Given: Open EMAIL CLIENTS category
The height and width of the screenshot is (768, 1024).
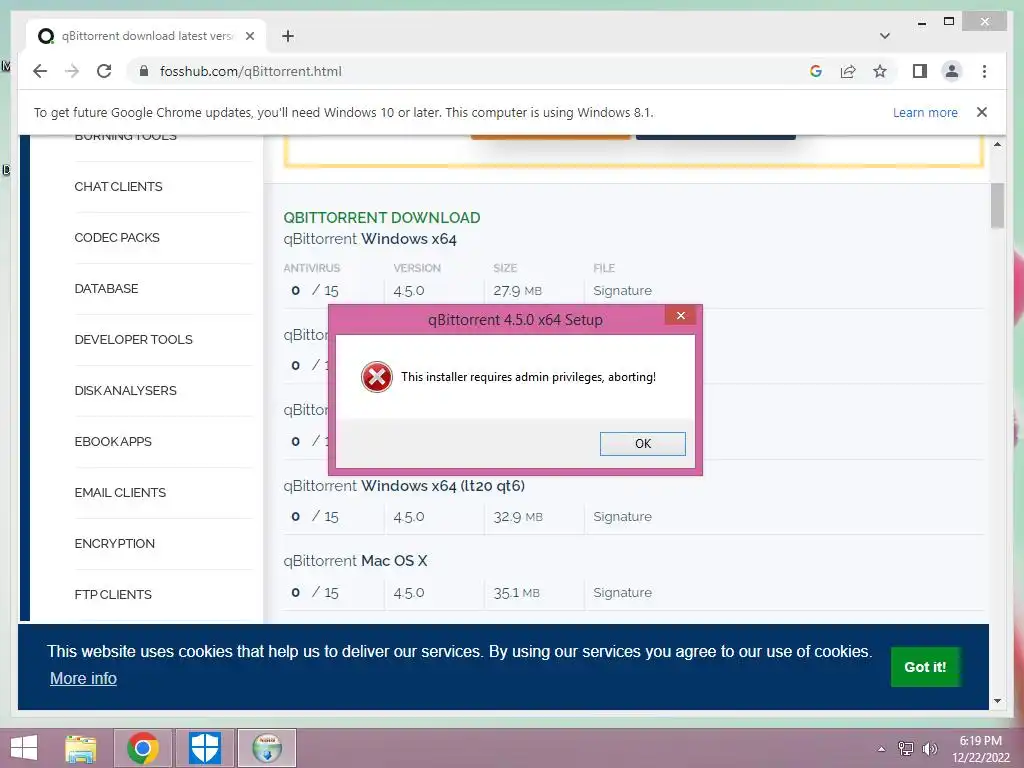Looking at the screenshot, I should pyautogui.click(x=120, y=492).
